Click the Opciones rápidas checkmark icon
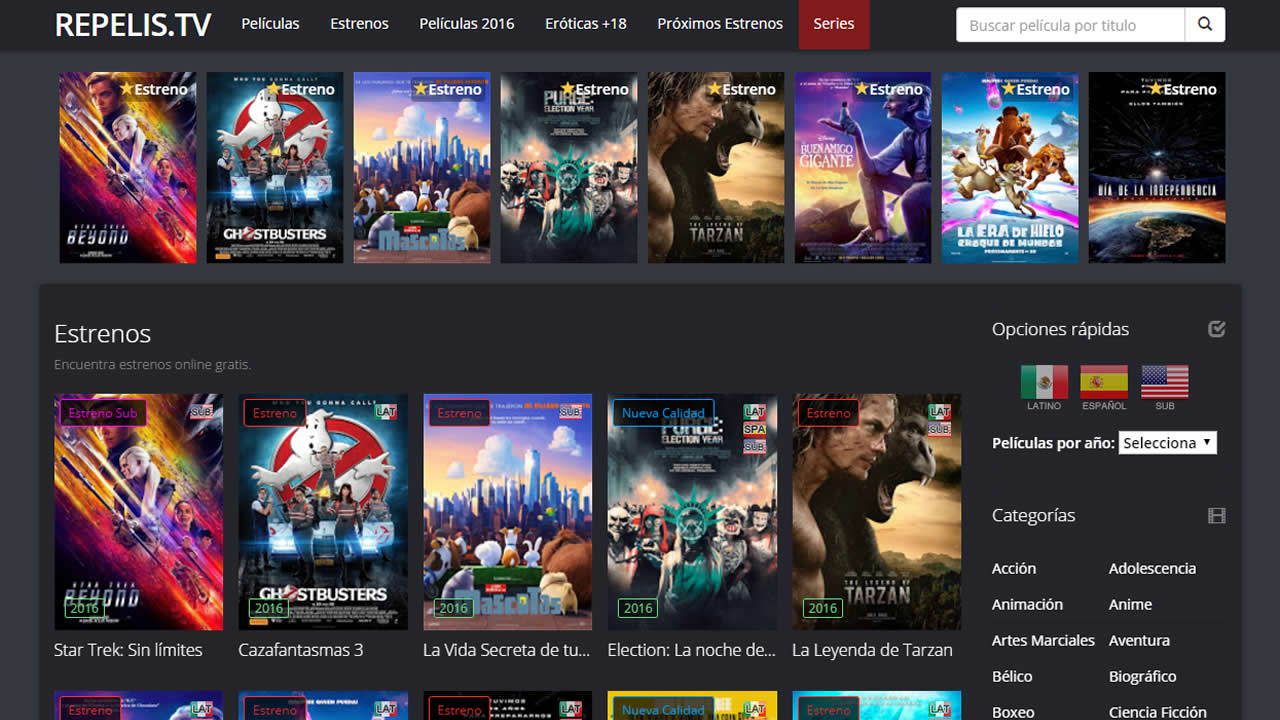1280x720 pixels. coord(1217,329)
